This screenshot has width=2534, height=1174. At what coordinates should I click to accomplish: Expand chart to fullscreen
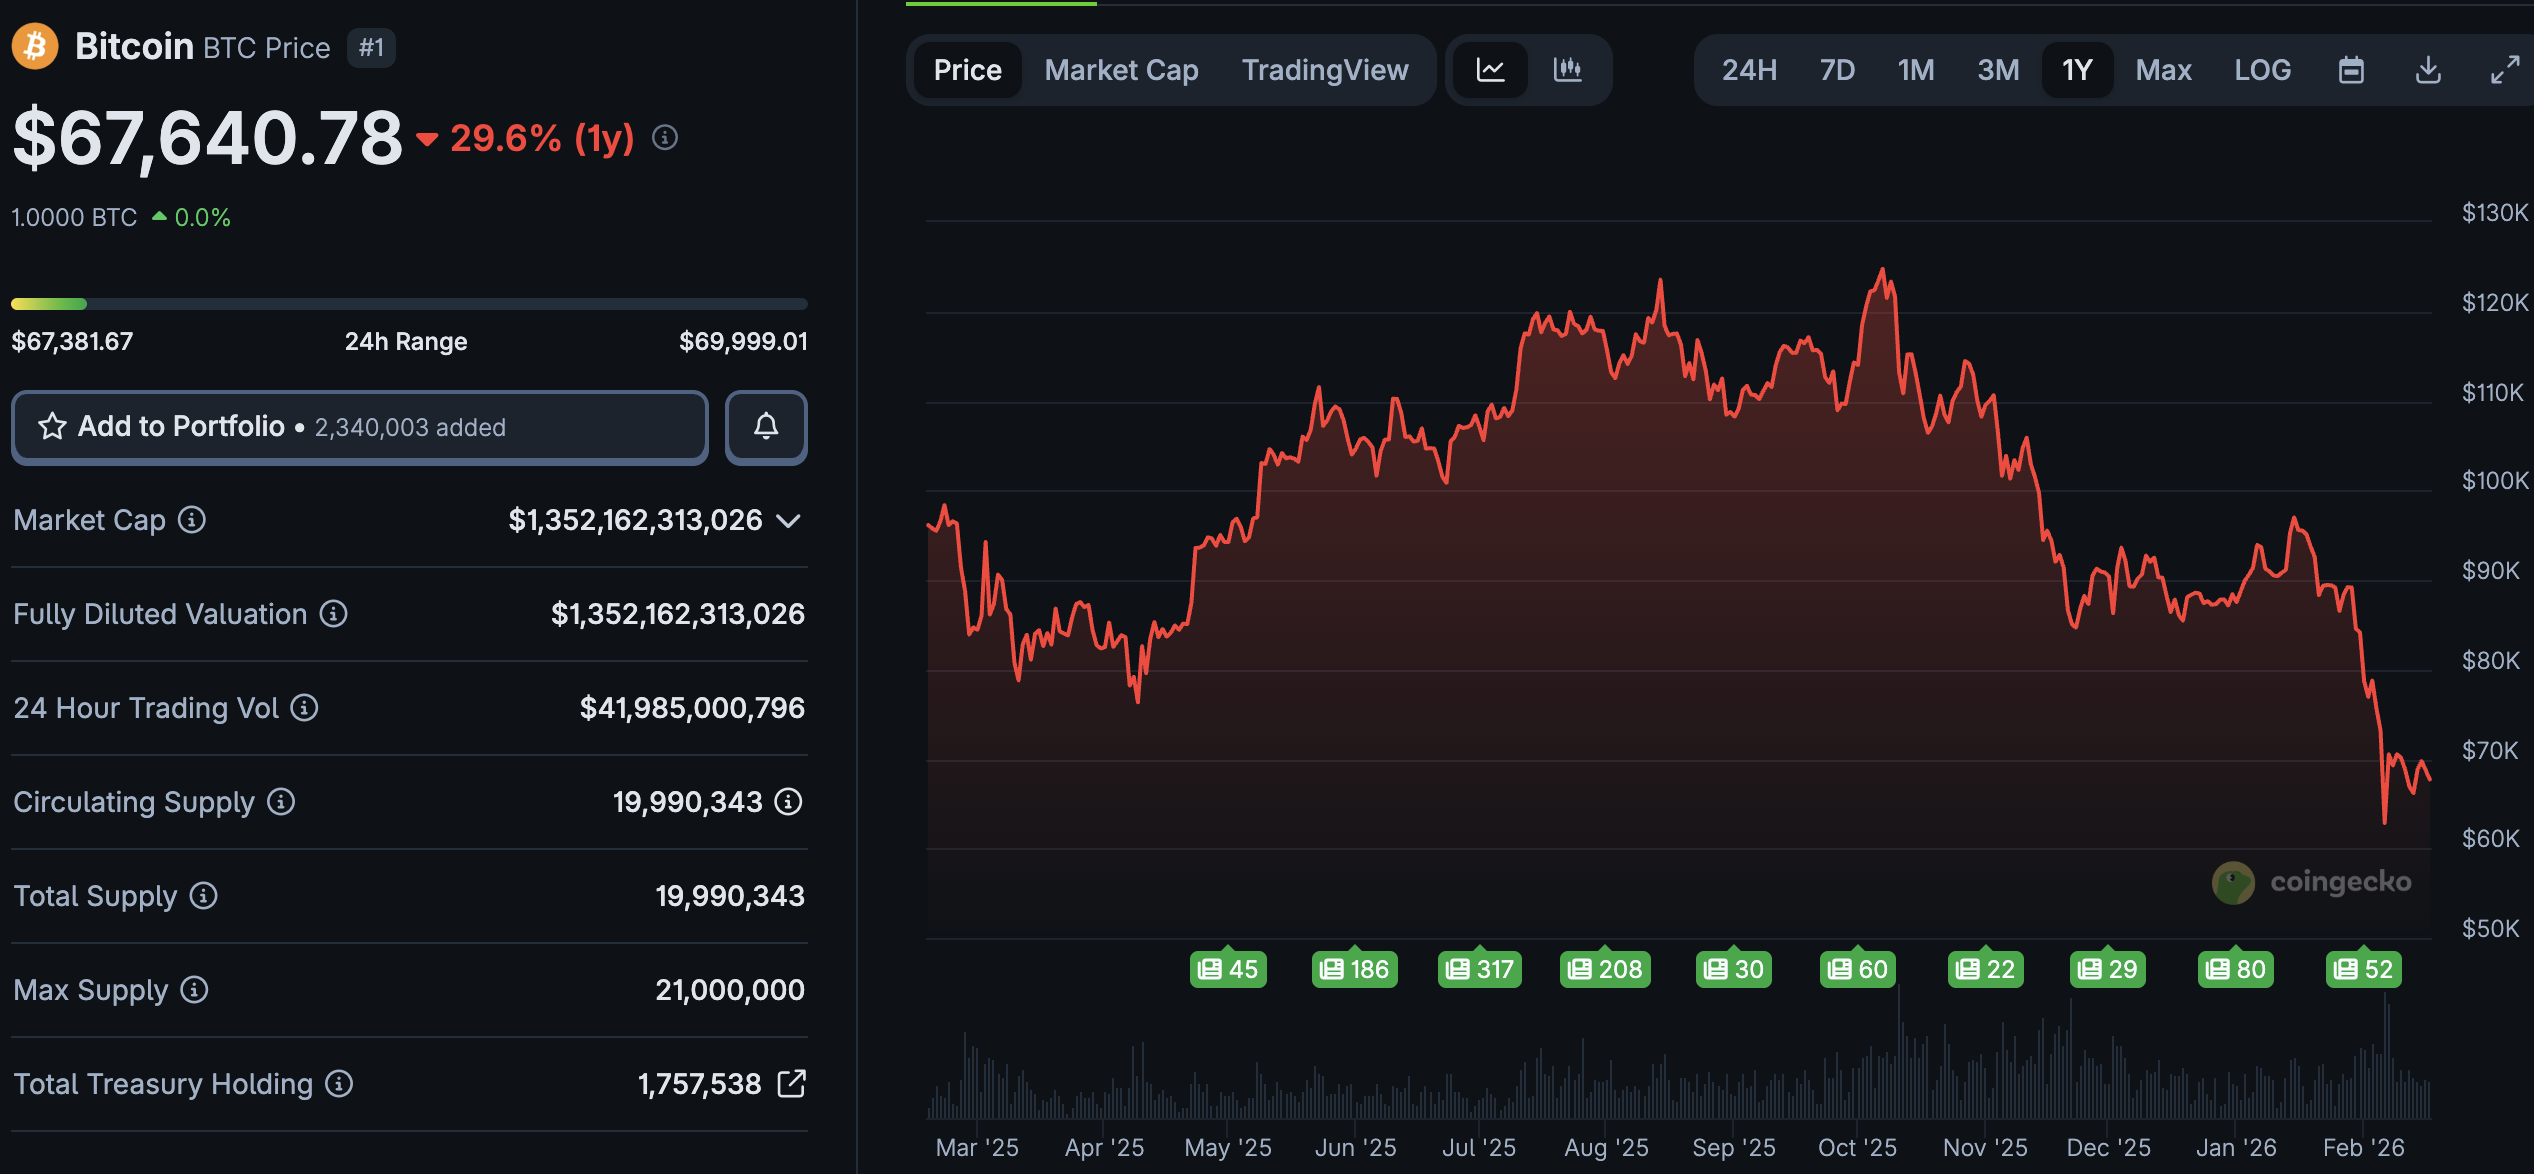[x=2505, y=70]
